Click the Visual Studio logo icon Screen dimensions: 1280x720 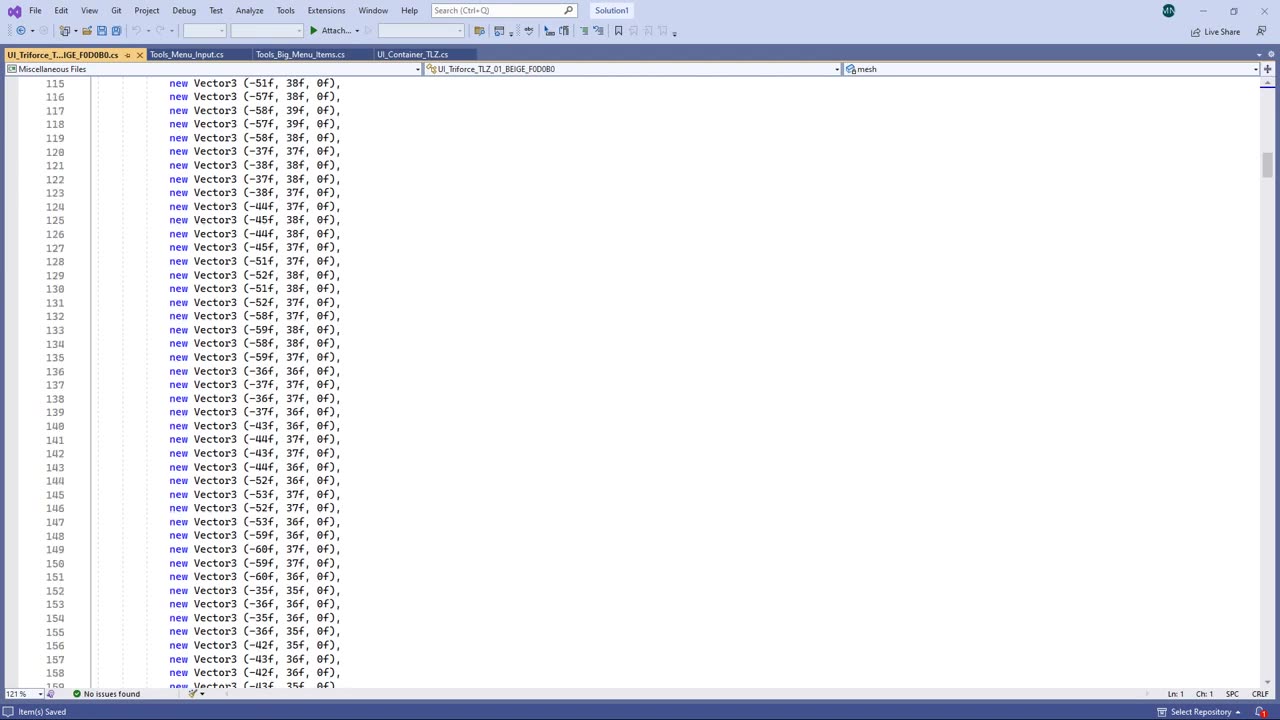tap(14, 11)
